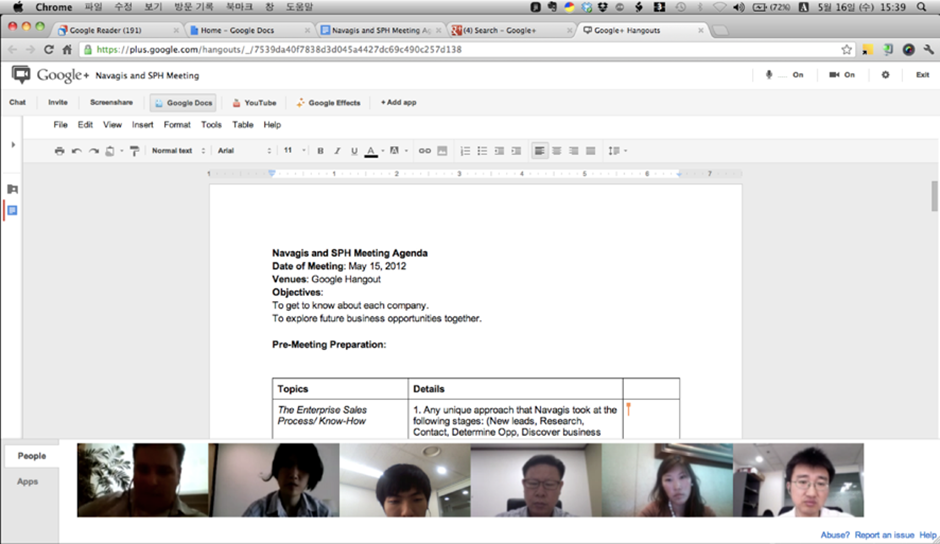This screenshot has width=940, height=544.
Task: Open the web clipboard icon
Action: click(110, 151)
